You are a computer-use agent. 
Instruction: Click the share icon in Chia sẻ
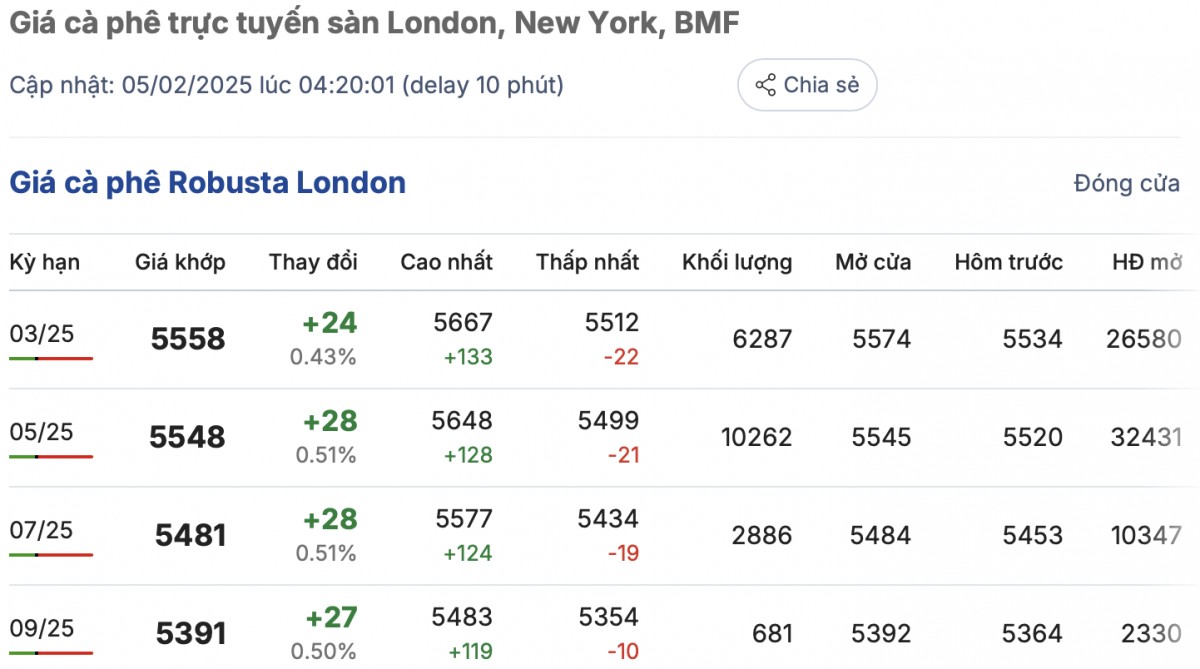pyautogui.click(x=766, y=85)
